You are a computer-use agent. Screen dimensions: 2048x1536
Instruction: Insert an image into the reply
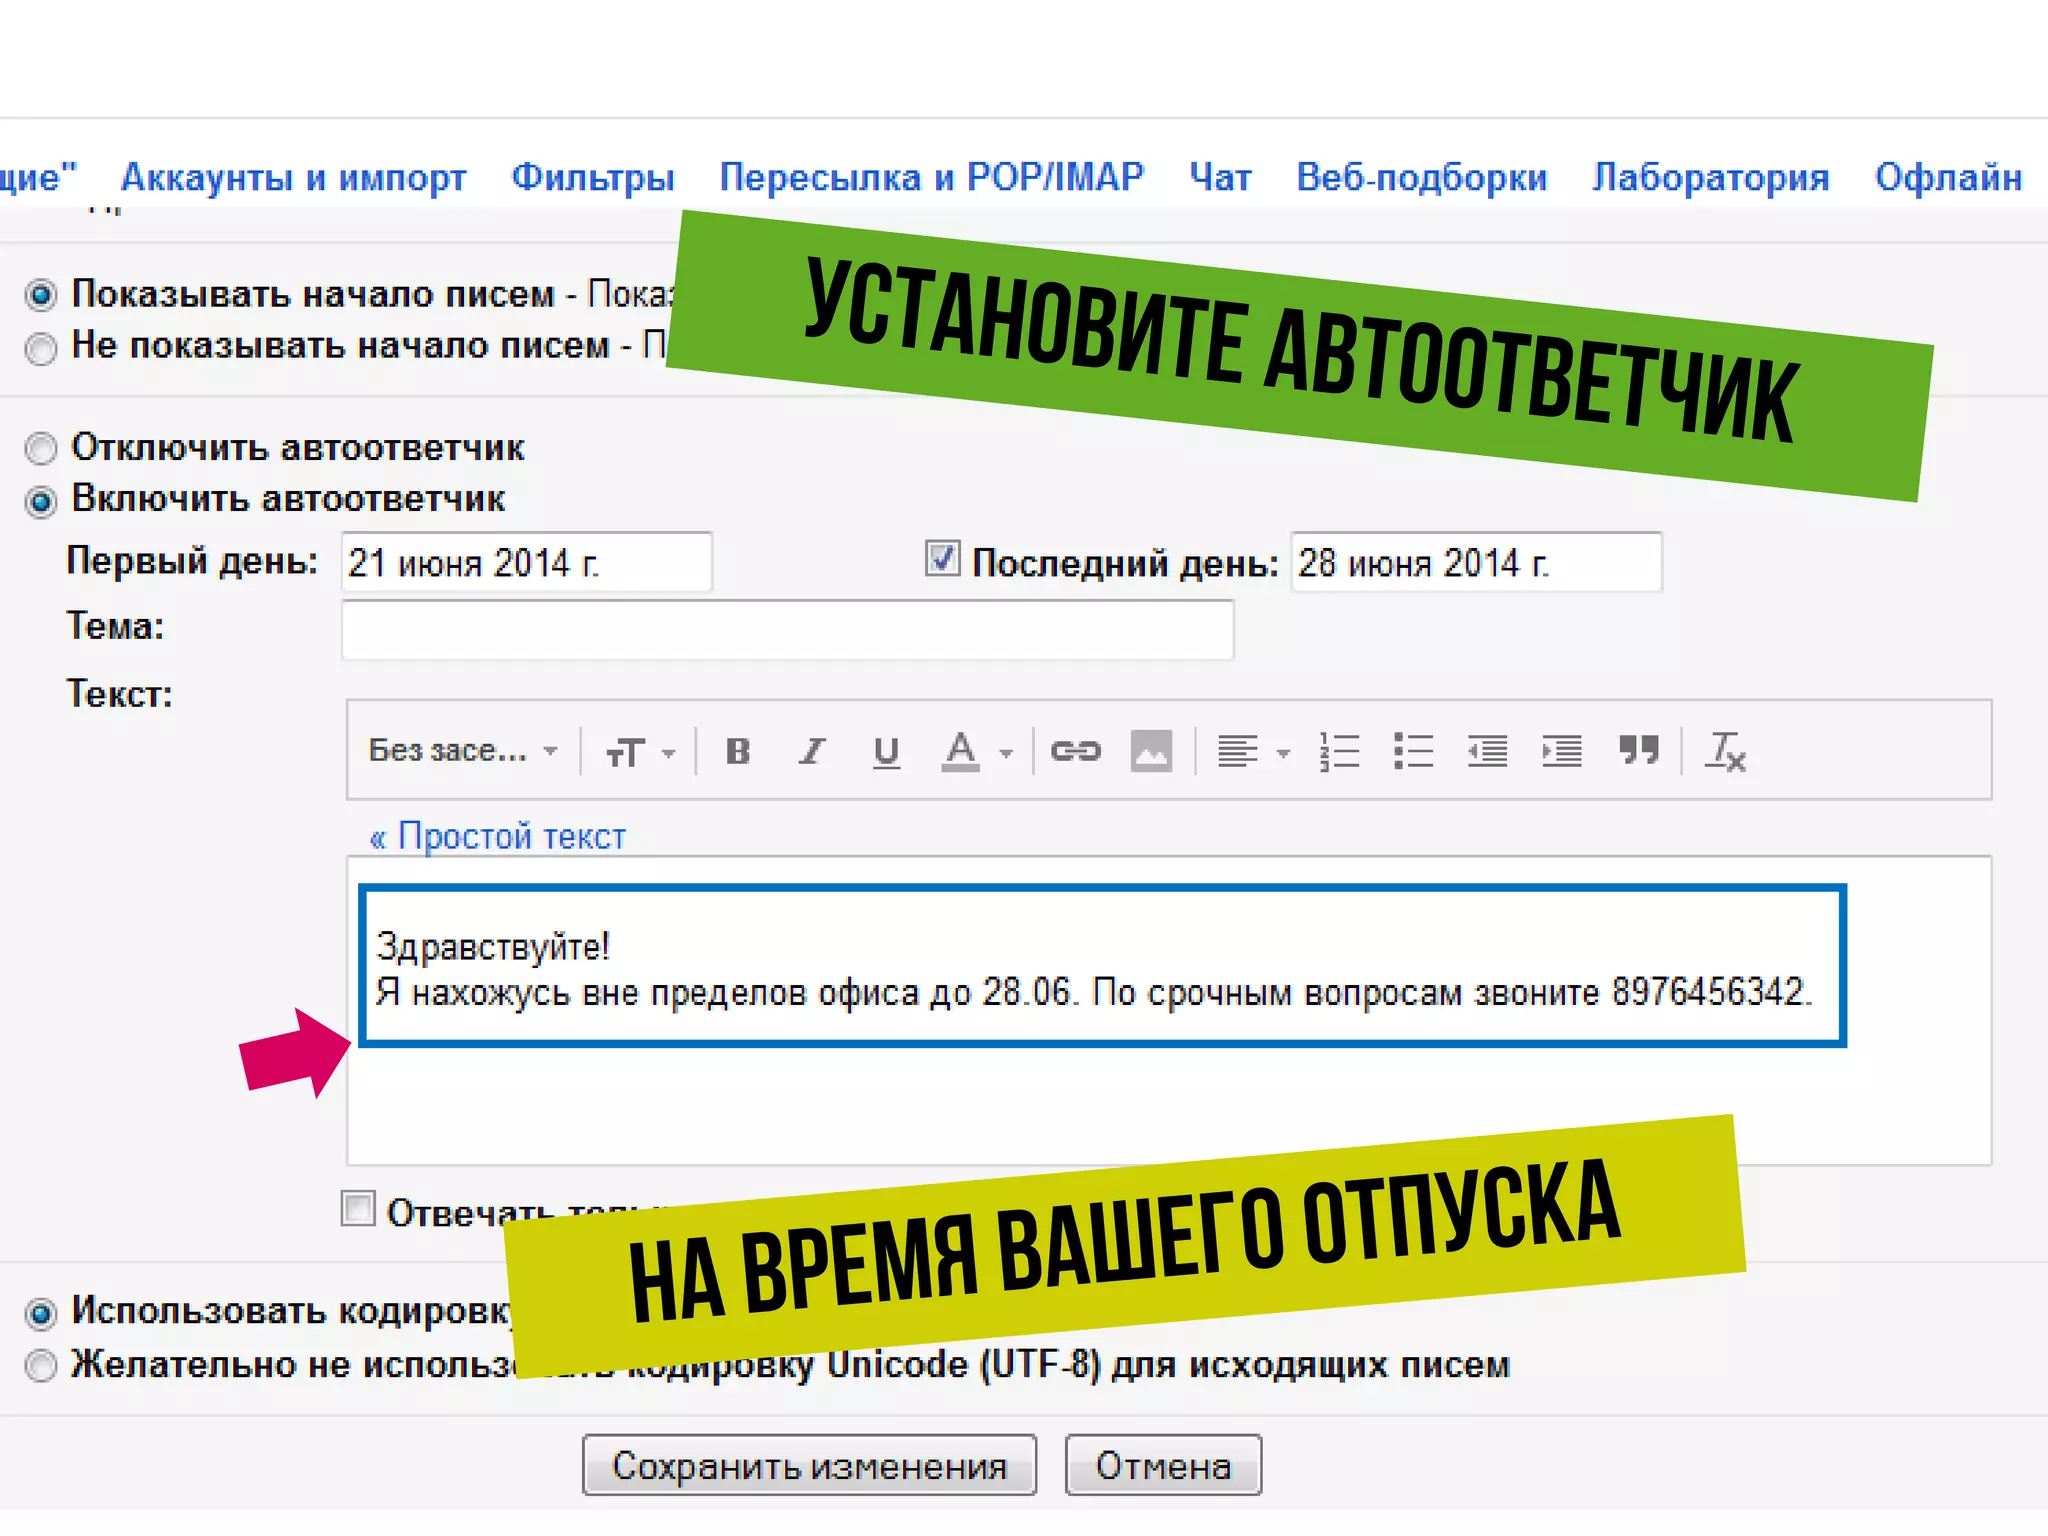(1151, 751)
